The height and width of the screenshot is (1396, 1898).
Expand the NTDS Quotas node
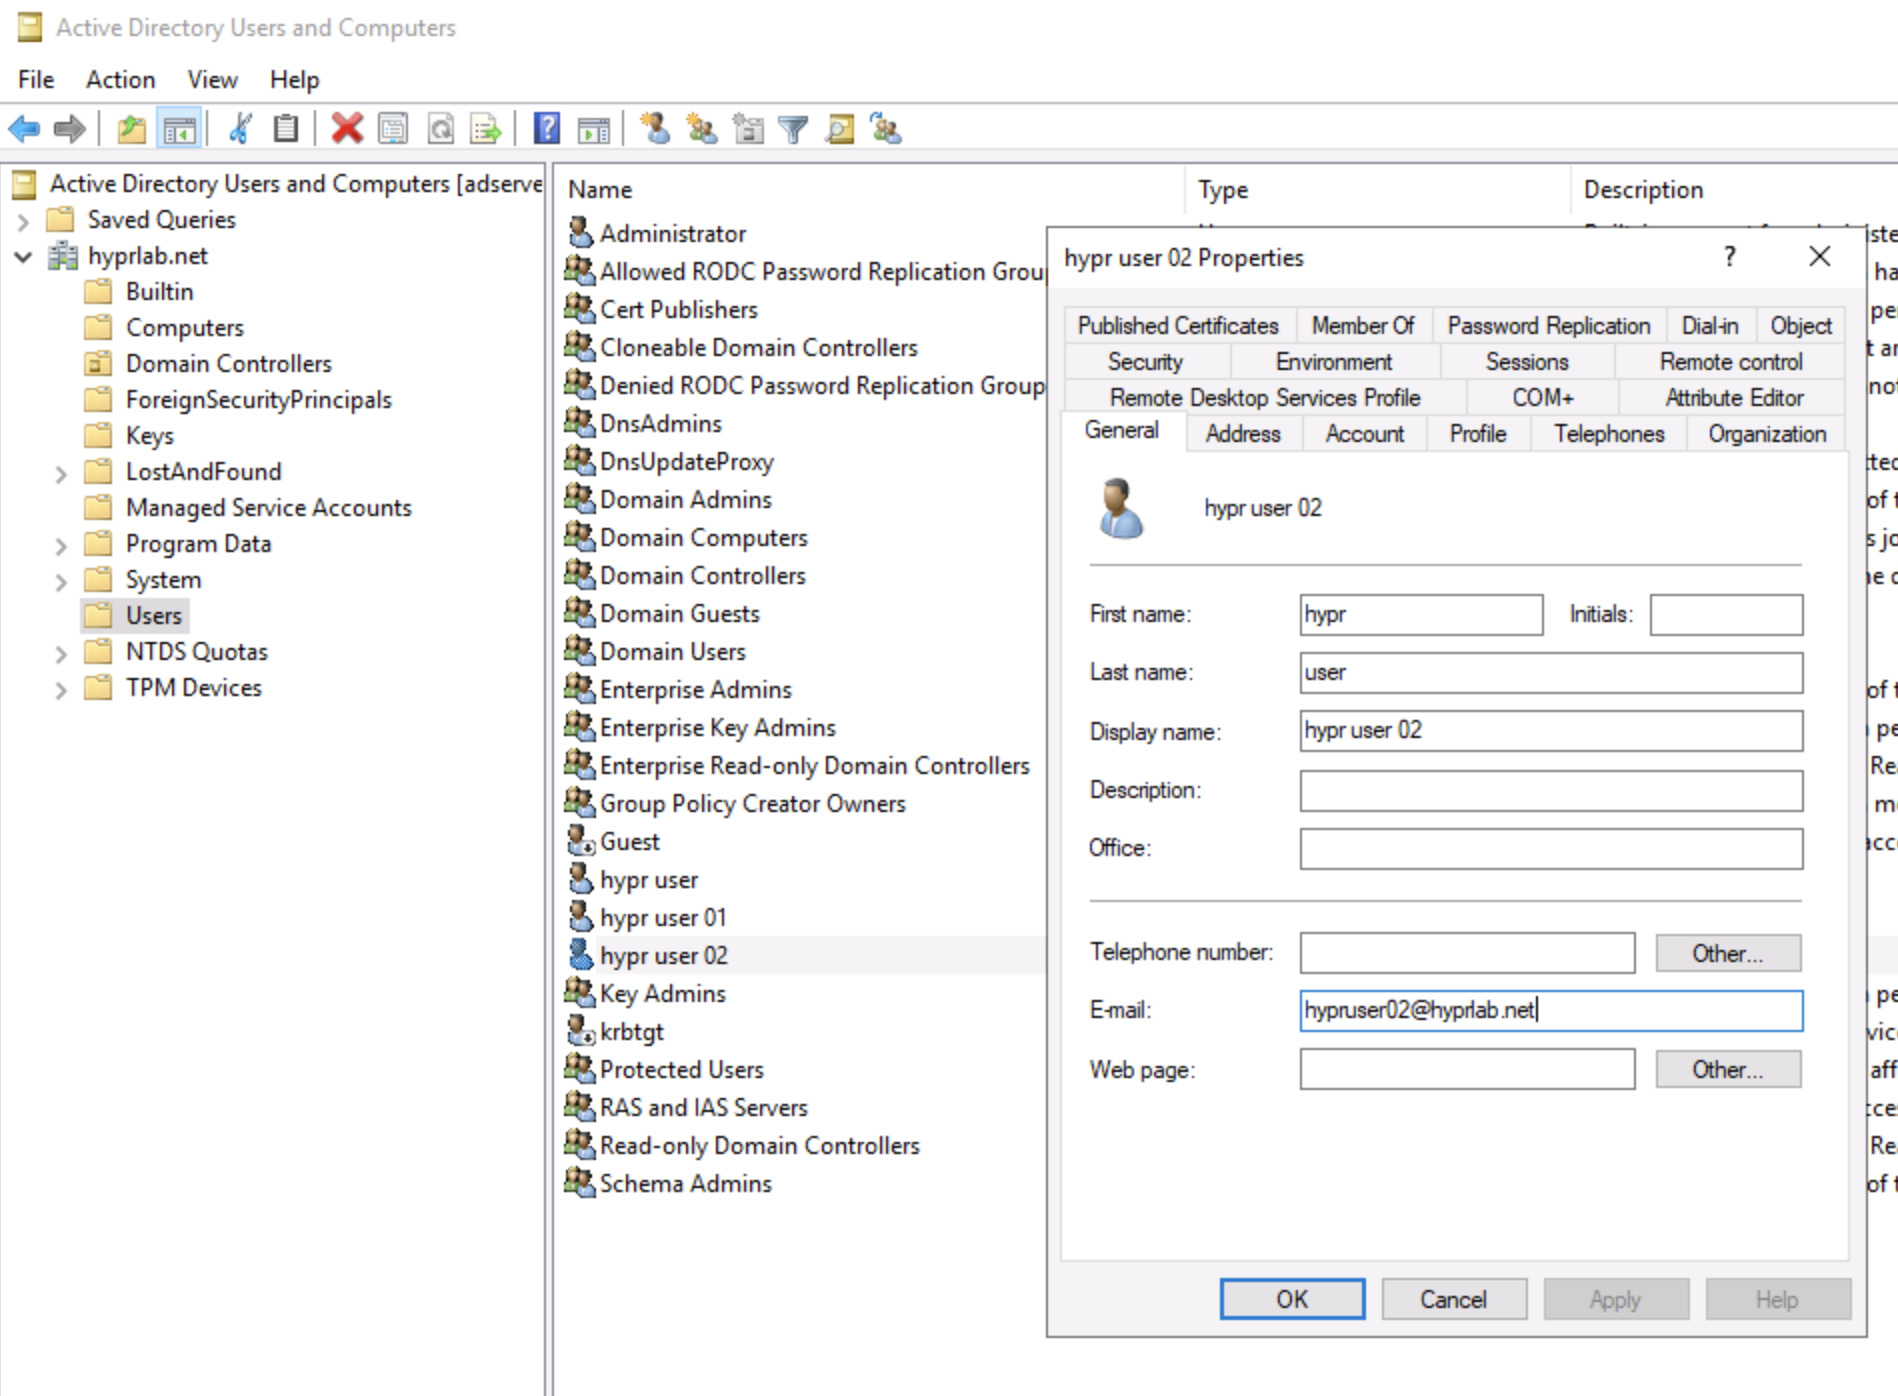click(x=62, y=652)
